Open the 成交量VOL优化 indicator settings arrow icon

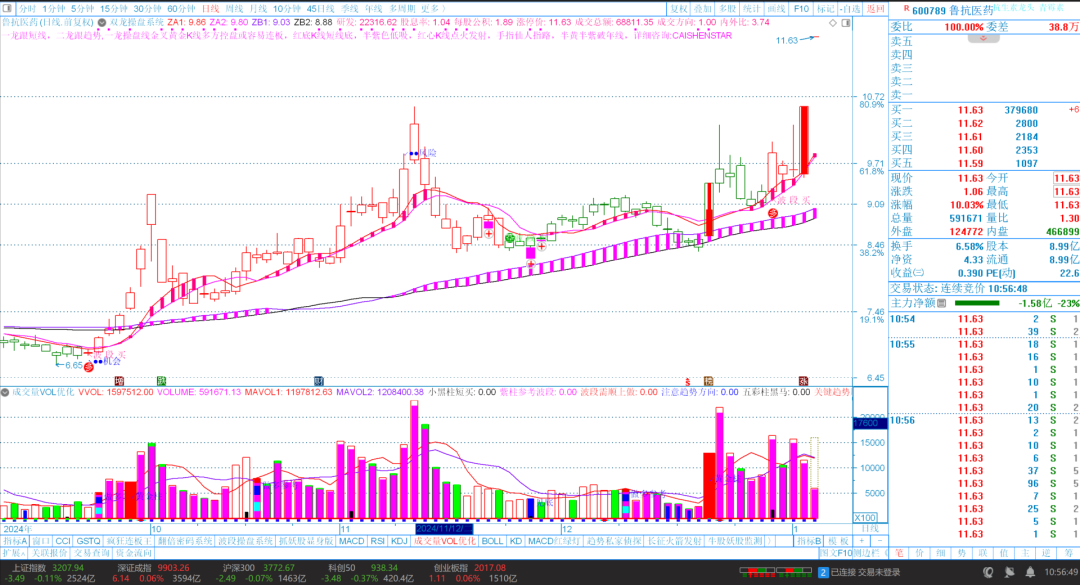[5, 392]
